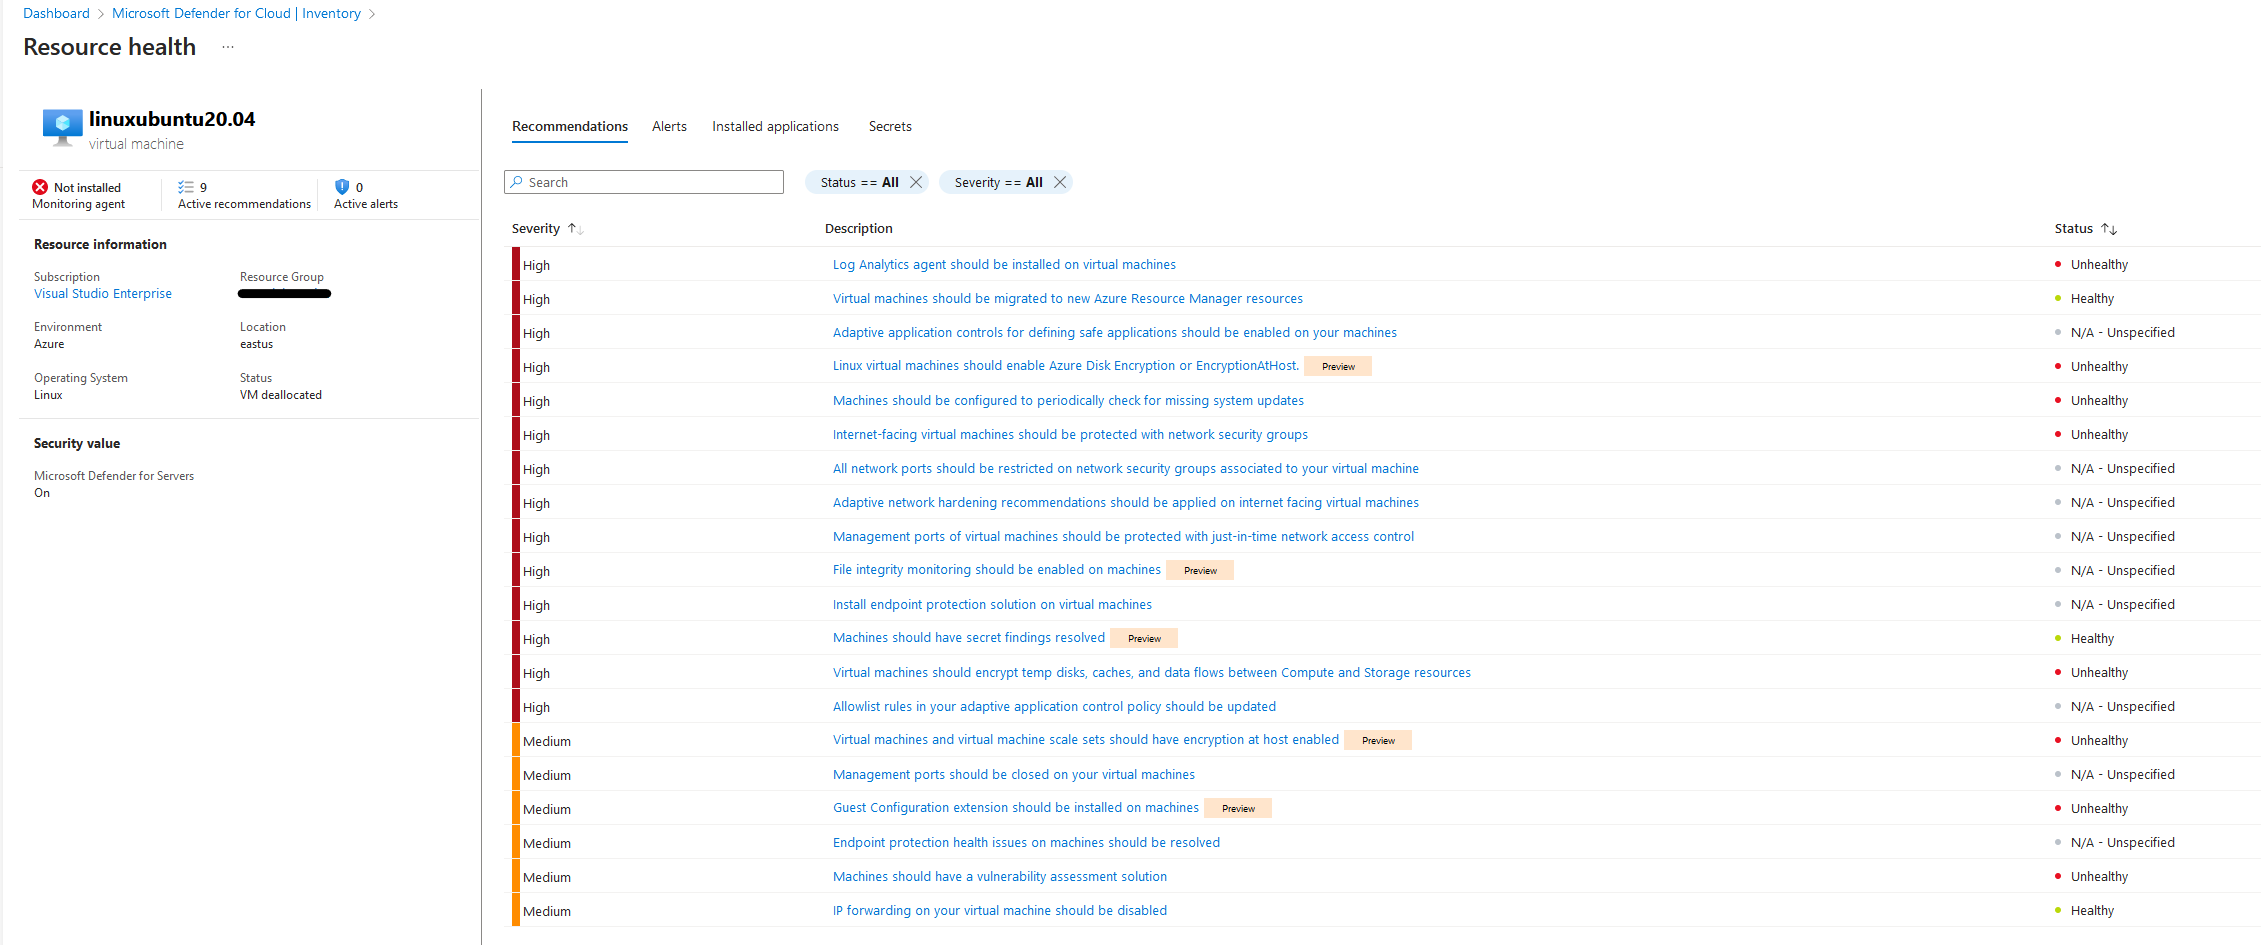The height and width of the screenshot is (945, 2261).
Task: Open Log Analytics agent should be installed recommendation
Action: 1004,265
